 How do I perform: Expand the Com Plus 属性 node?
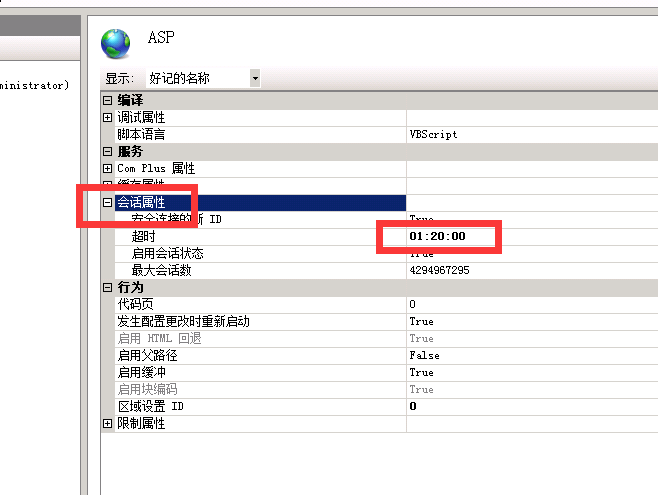click(x=107, y=169)
